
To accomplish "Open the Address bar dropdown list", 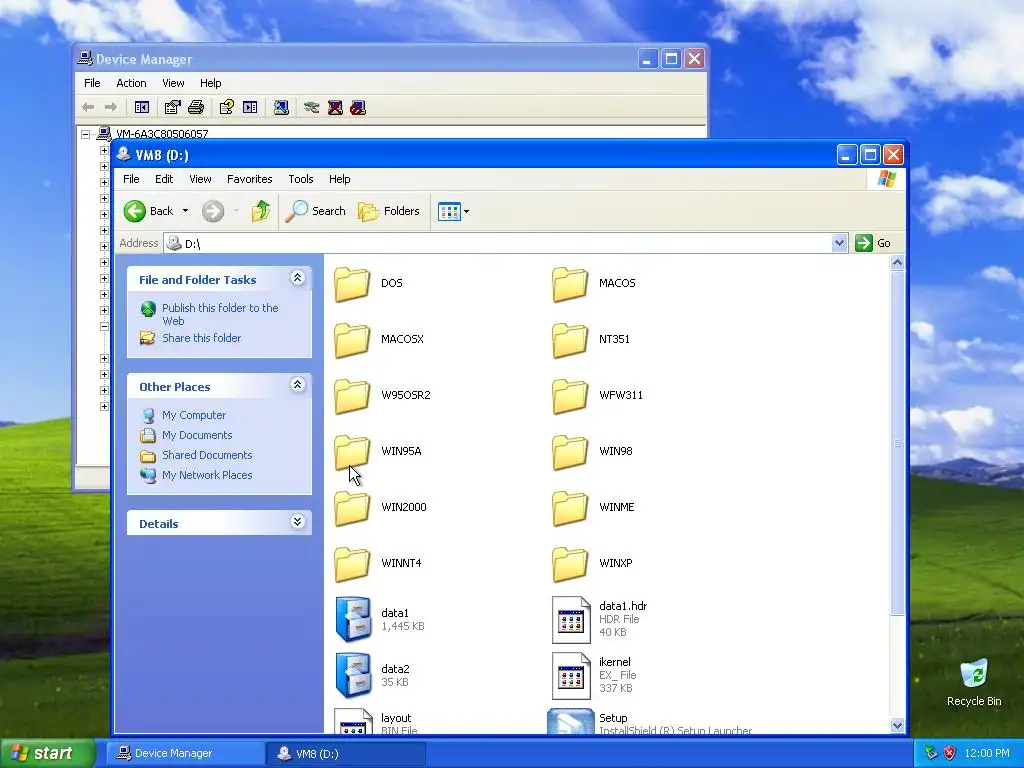I will coord(839,243).
